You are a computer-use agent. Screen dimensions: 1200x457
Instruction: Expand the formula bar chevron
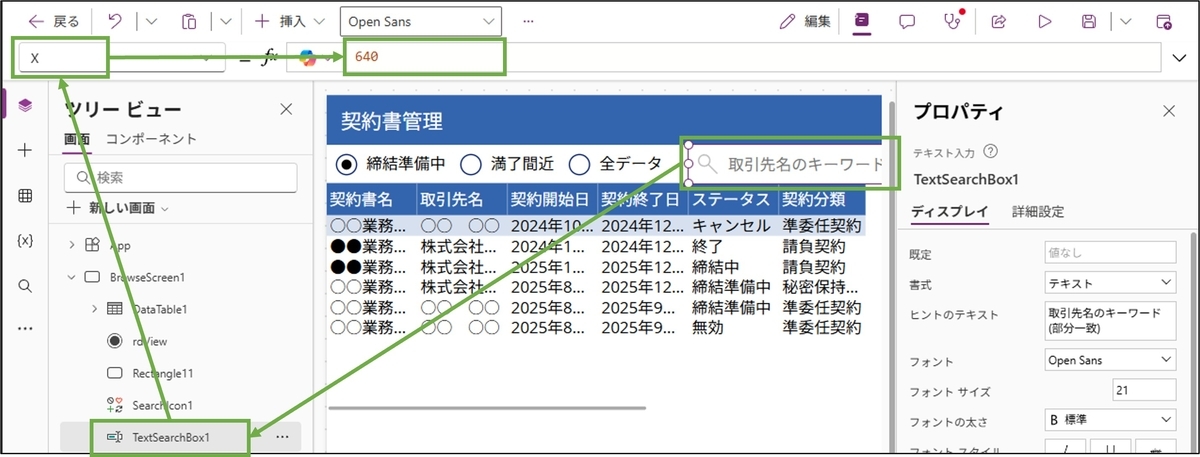pyautogui.click(x=1178, y=58)
